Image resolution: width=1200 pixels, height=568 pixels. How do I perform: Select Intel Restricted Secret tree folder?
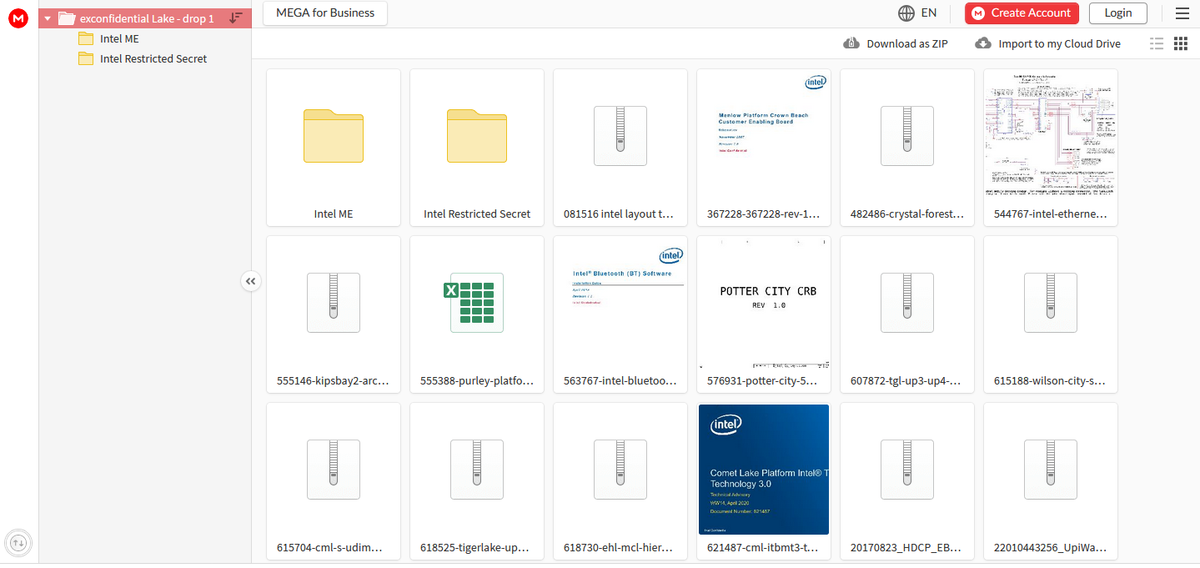[153, 59]
